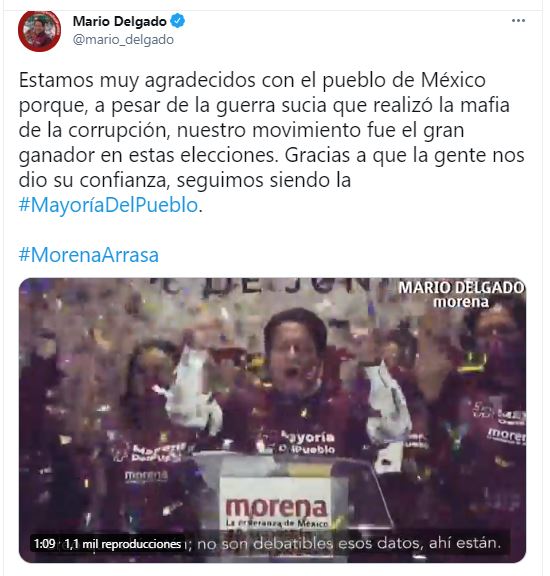Open the Mario Delgado display name link
Image resolution: width=550 pixels, height=576 pixels.
click(x=120, y=21)
